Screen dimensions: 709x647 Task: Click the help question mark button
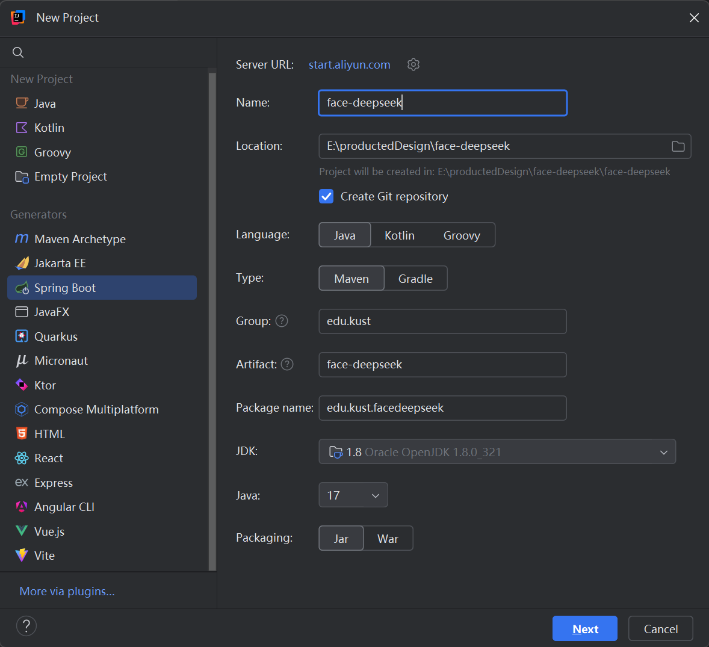pyautogui.click(x=27, y=626)
